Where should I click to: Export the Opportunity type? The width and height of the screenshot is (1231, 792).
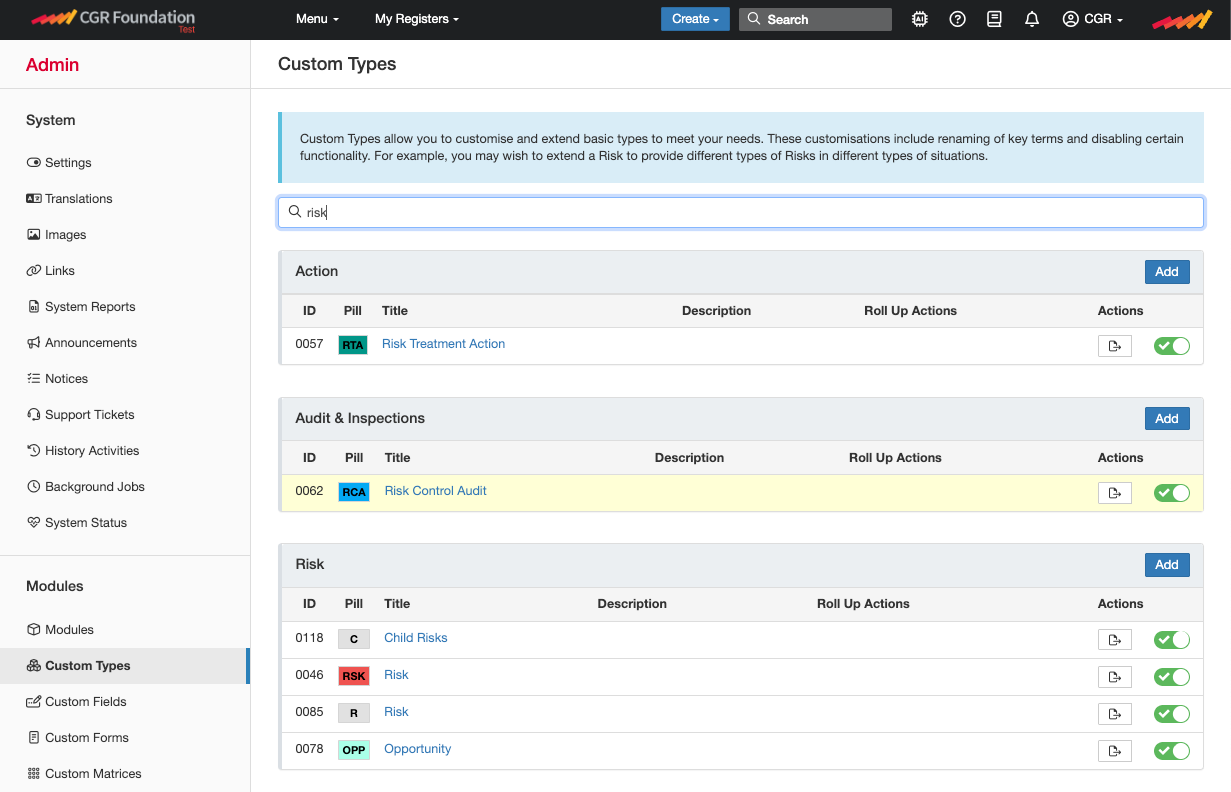pyautogui.click(x=1114, y=751)
